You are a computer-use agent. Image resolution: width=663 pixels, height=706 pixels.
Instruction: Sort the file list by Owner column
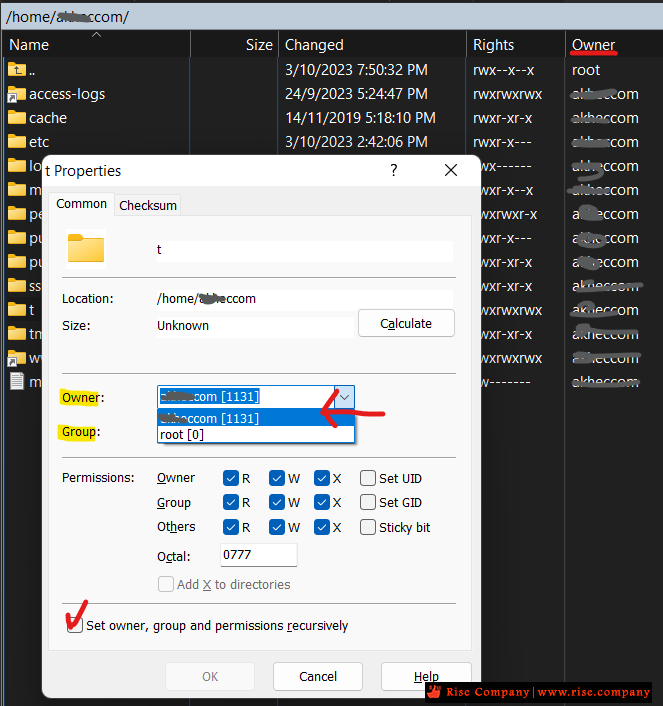[614, 45]
